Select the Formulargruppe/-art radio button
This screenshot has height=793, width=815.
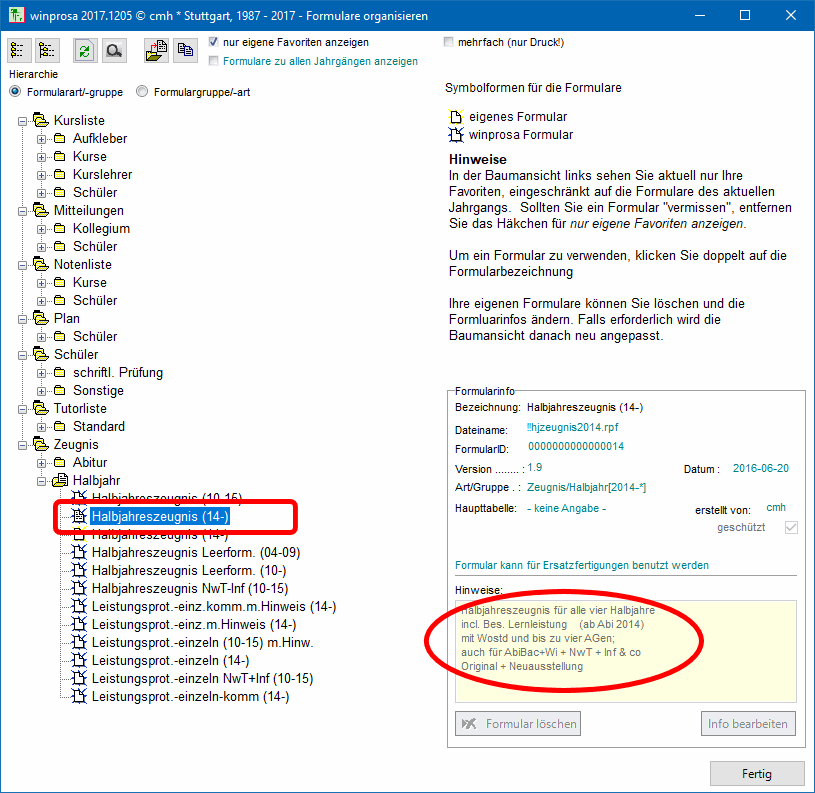(143, 92)
